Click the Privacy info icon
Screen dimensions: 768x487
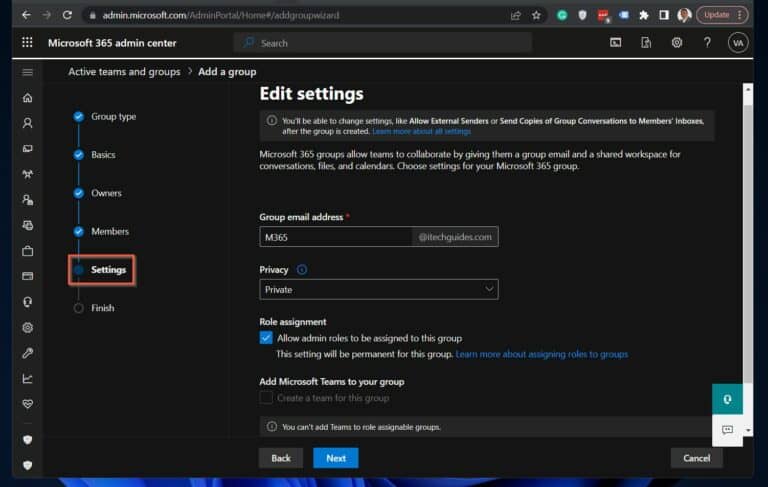click(x=302, y=269)
